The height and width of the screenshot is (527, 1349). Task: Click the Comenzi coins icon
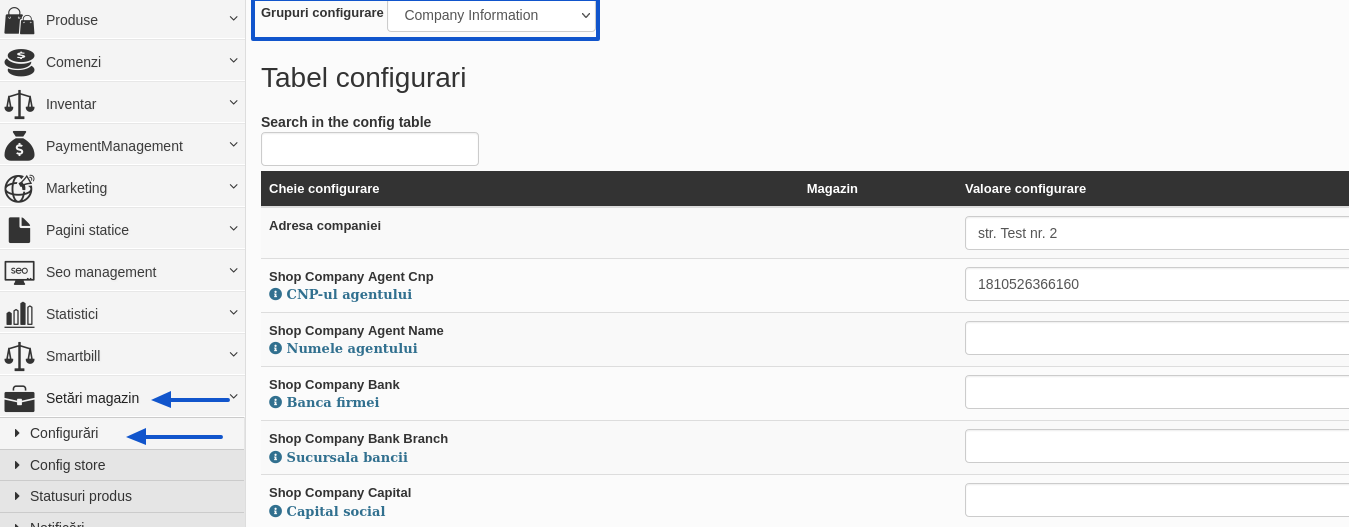tap(19, 62)
